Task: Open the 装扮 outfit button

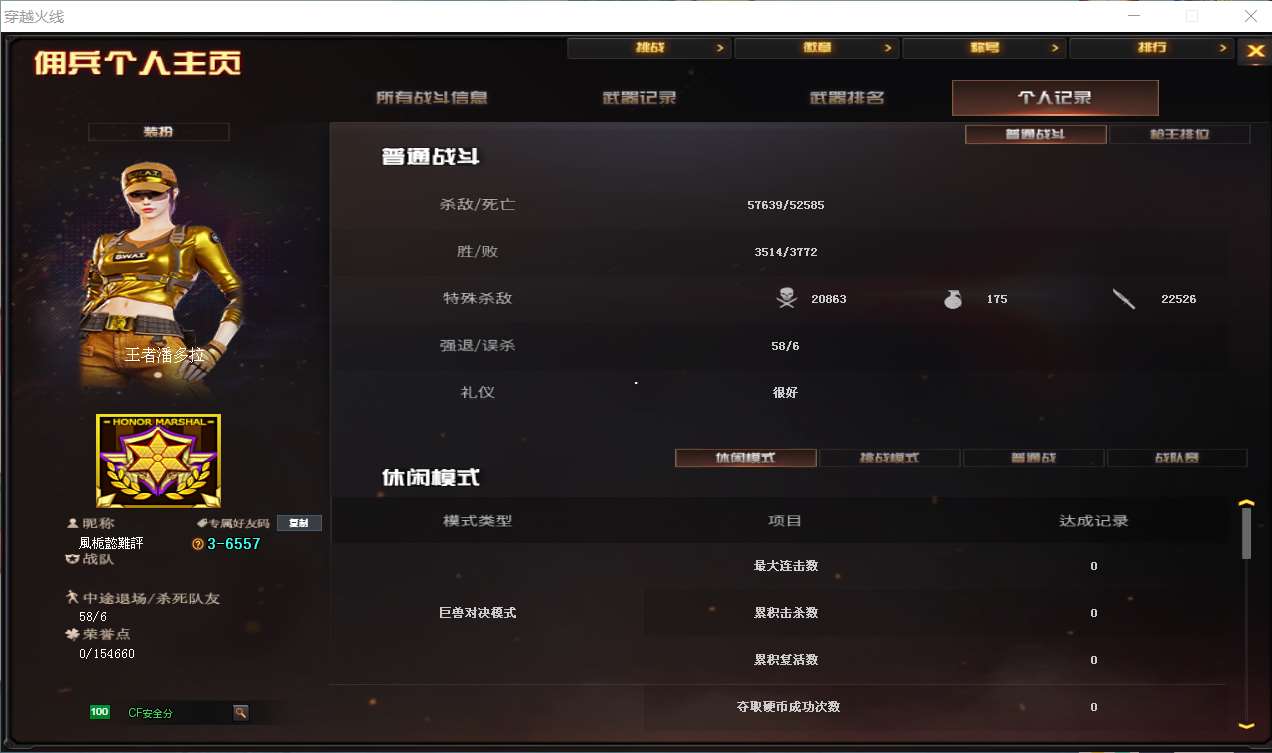Action: click(159, 132)
